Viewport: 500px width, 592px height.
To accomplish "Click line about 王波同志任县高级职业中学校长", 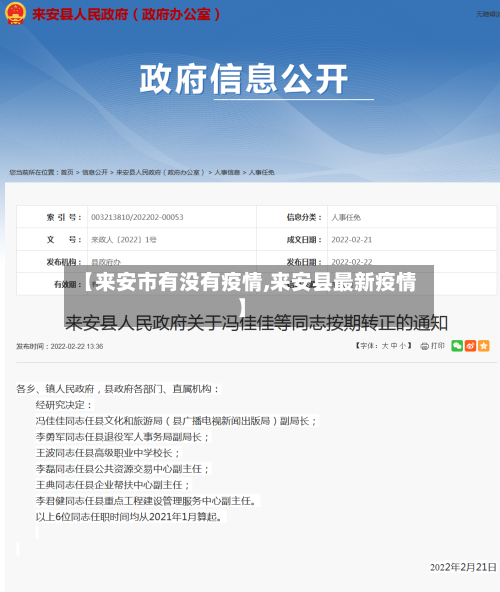I will tap(108, 453).
